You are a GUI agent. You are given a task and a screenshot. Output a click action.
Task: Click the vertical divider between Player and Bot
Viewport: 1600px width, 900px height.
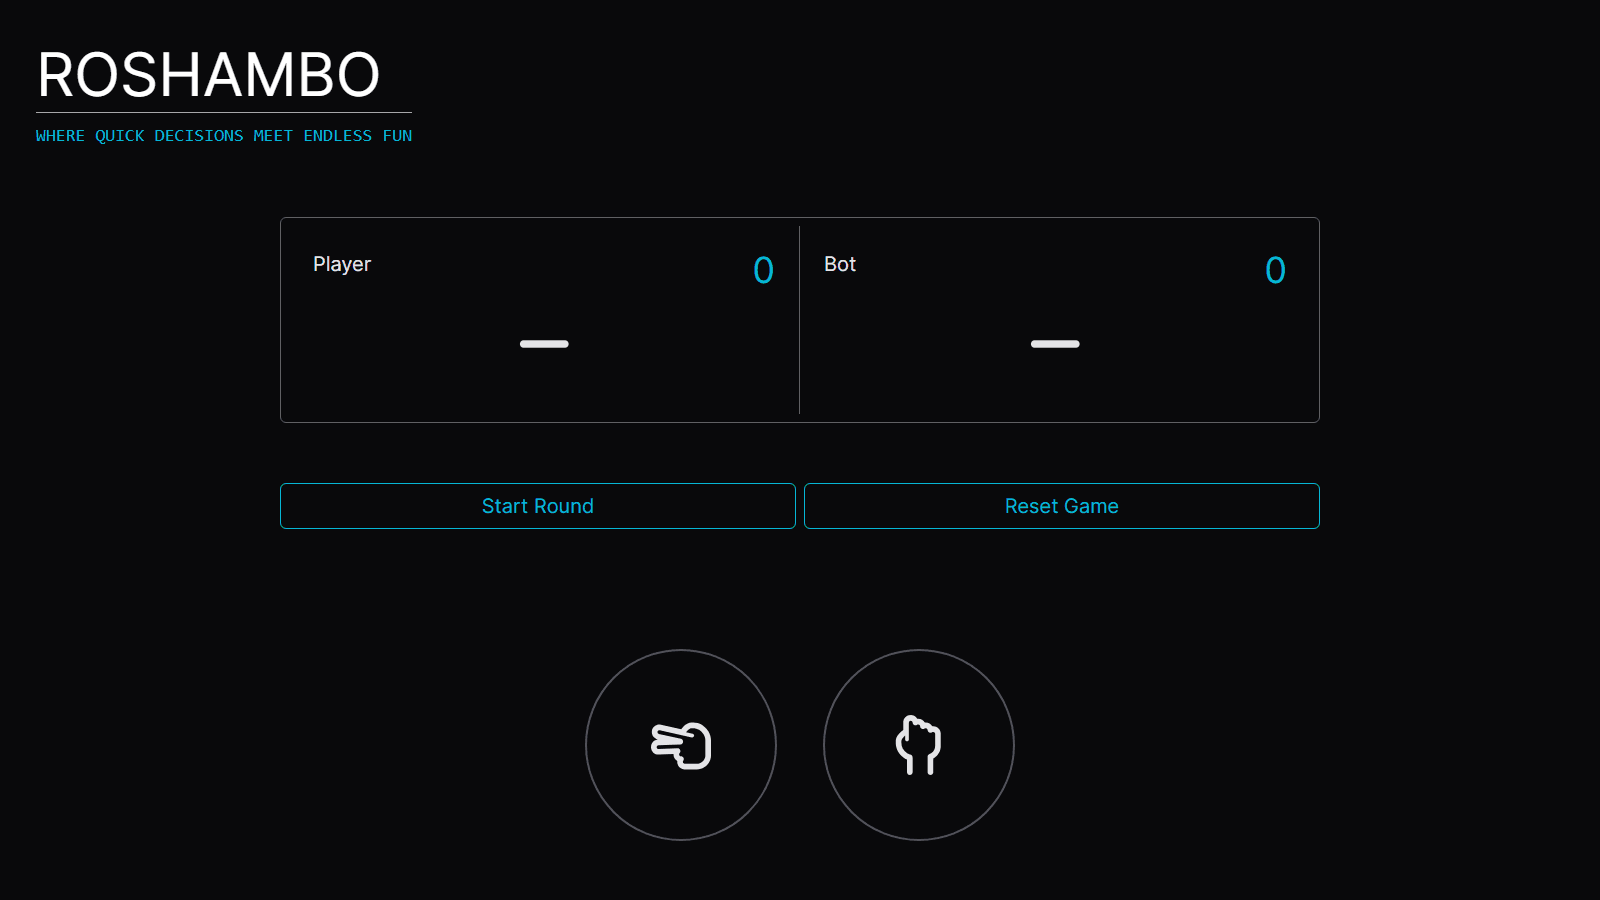[x=799, y=320]
